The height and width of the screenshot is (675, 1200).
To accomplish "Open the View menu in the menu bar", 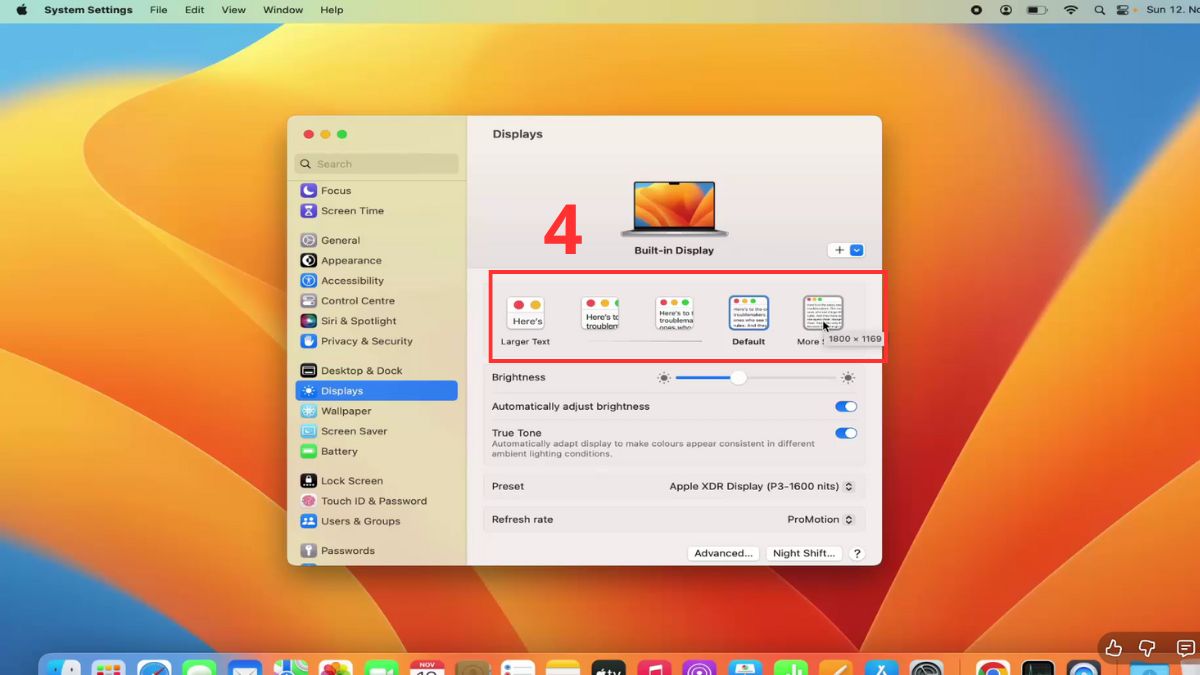I will coord(233,10).
